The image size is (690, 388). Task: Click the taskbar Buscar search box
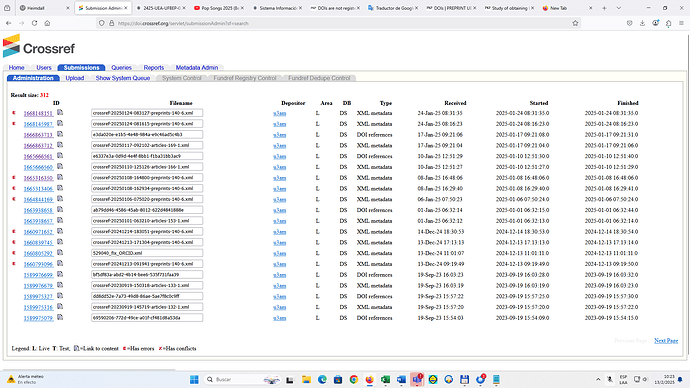click(243, 380)
